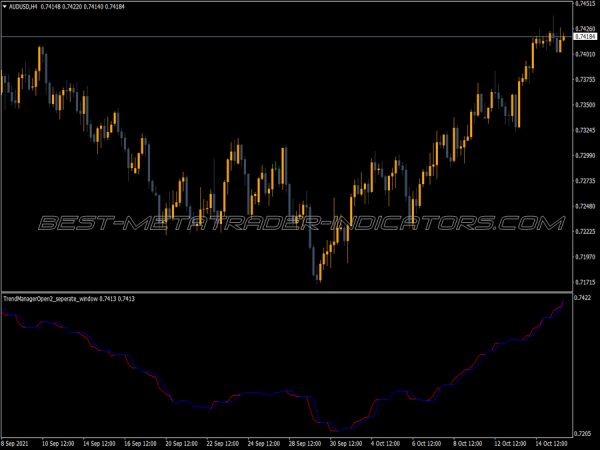Click the 14 Oct 12:00 time label

pos(551,443)
